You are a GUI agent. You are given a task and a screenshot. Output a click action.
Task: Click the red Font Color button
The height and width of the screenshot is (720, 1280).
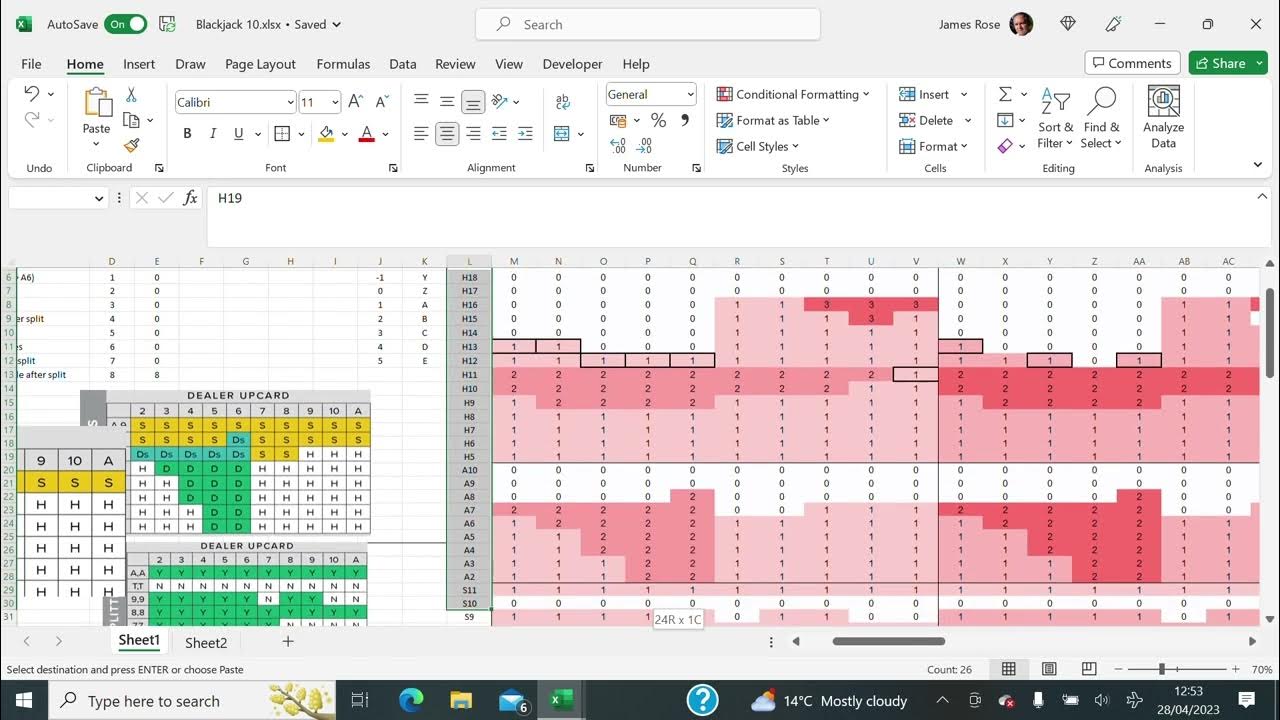366,133
